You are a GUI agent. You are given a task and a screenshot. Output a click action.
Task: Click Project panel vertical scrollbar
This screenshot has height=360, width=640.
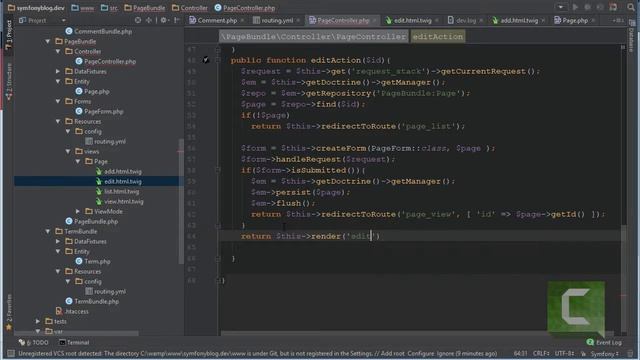(x=181, y=202)
